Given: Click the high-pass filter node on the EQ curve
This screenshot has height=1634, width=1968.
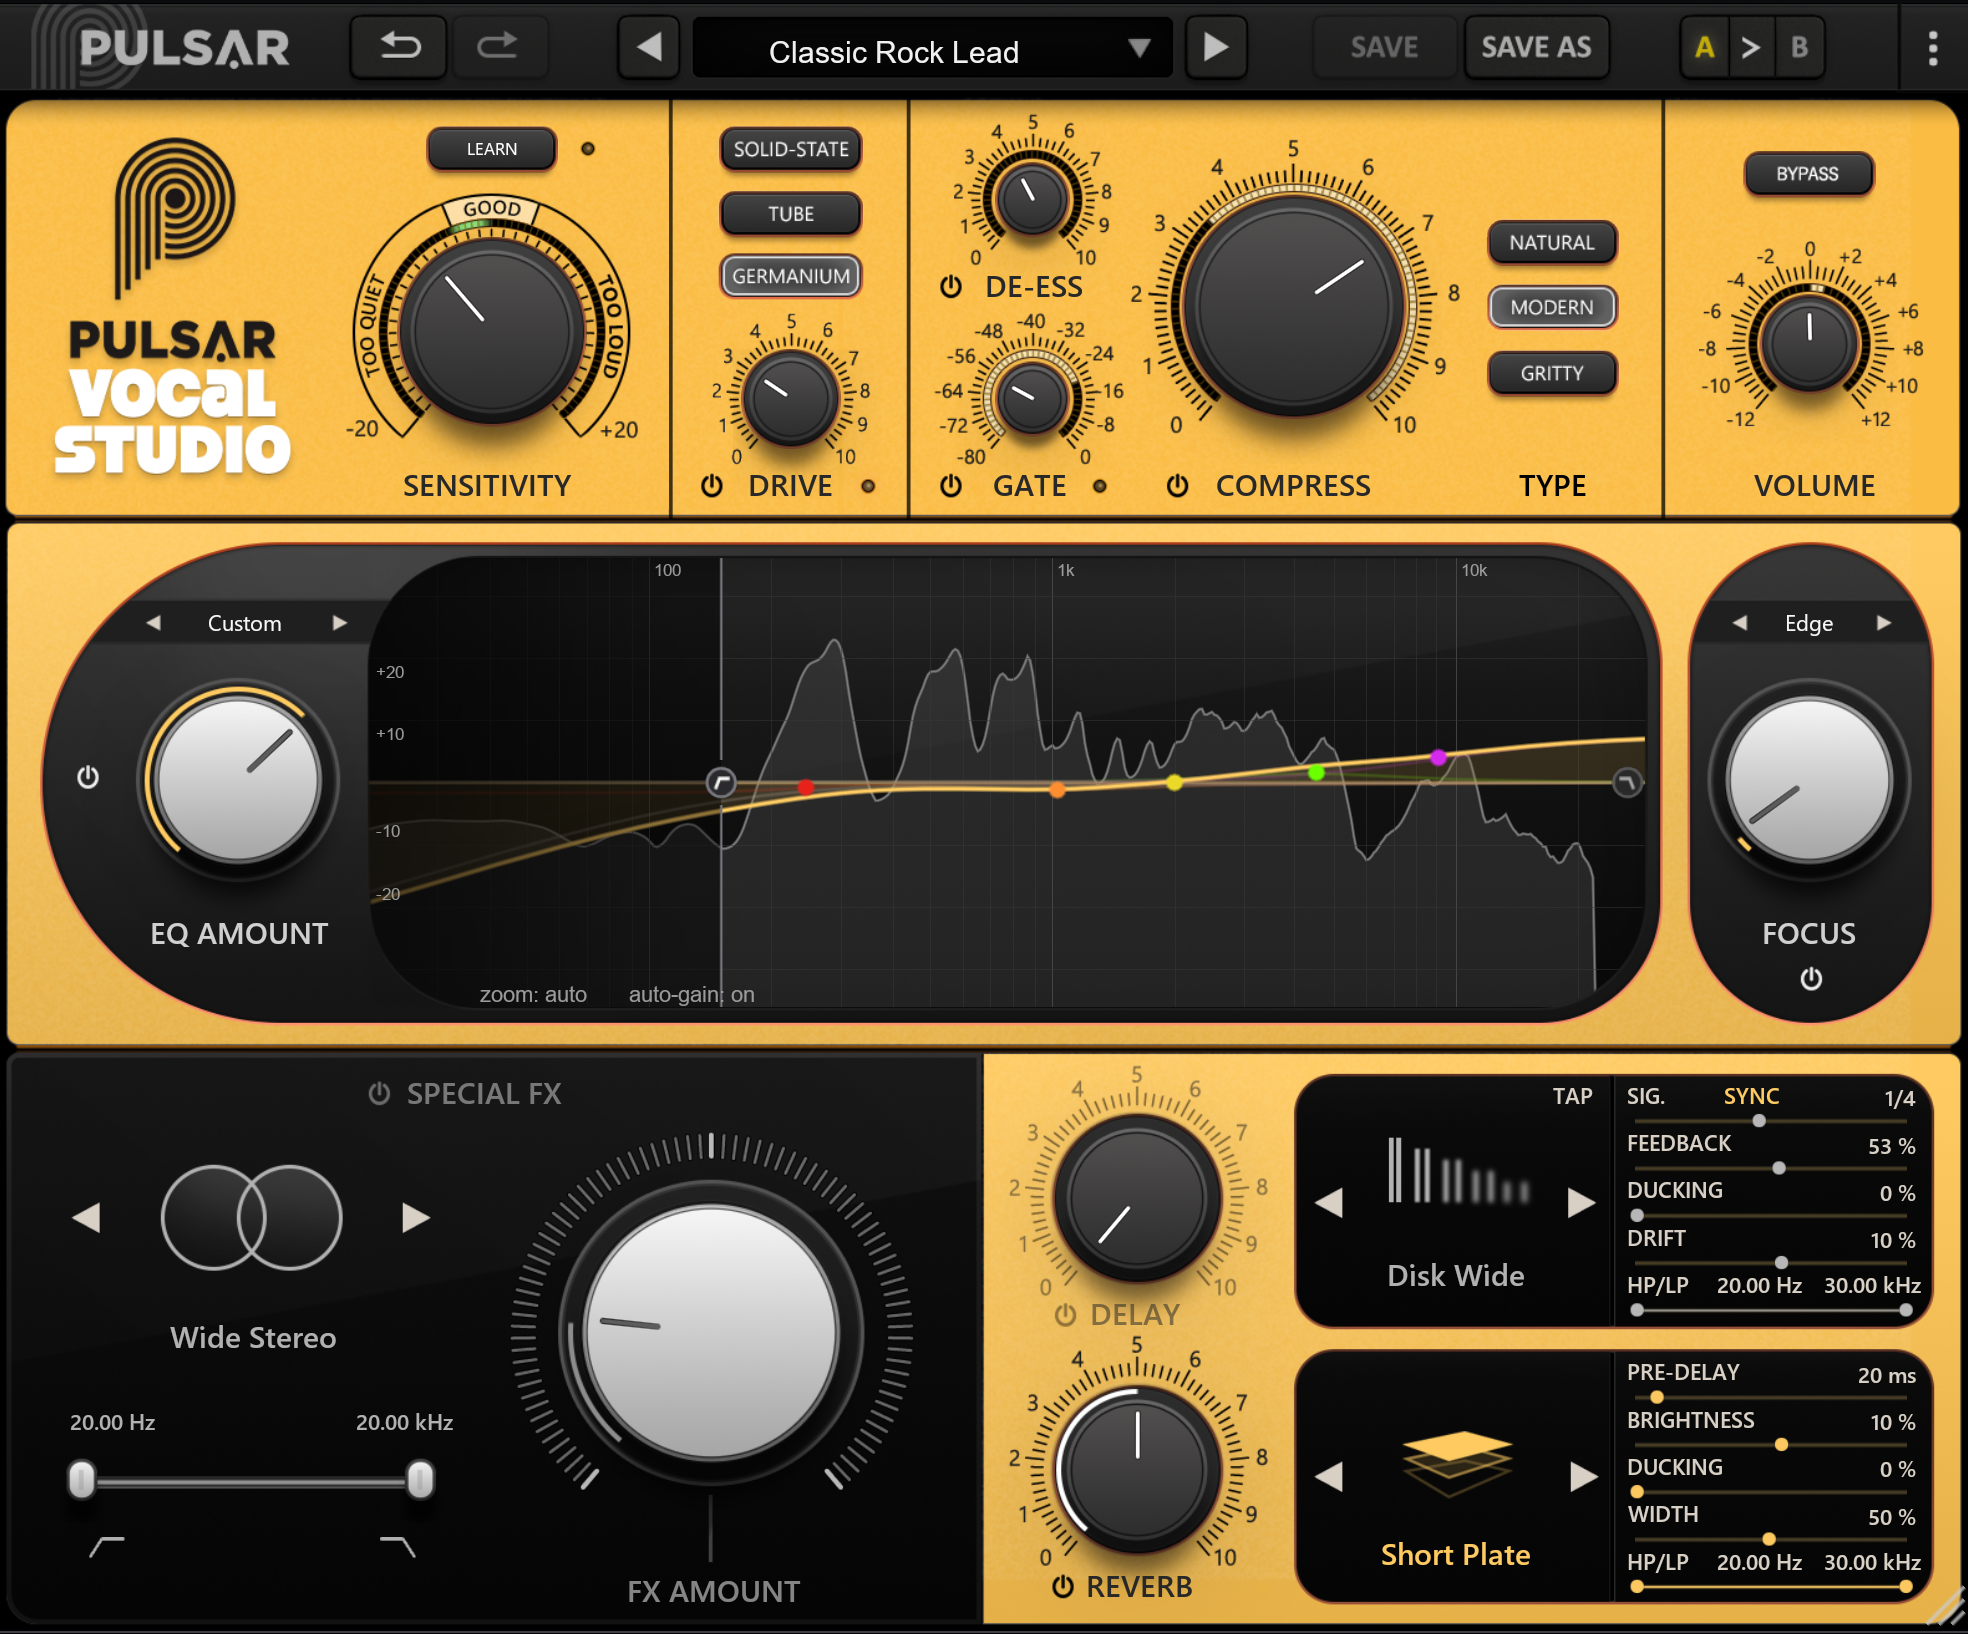Looking at the screenshot, I should (x=723, y=783).
